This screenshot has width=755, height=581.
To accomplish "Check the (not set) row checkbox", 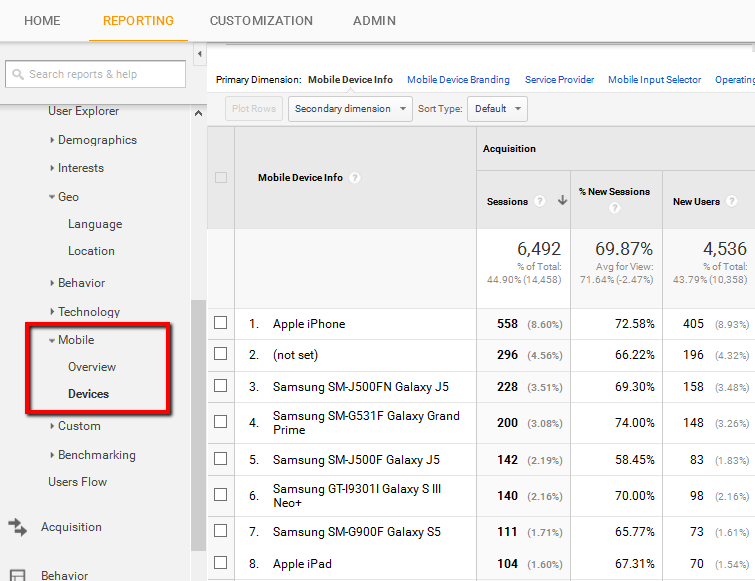I will tap(221, 353).
